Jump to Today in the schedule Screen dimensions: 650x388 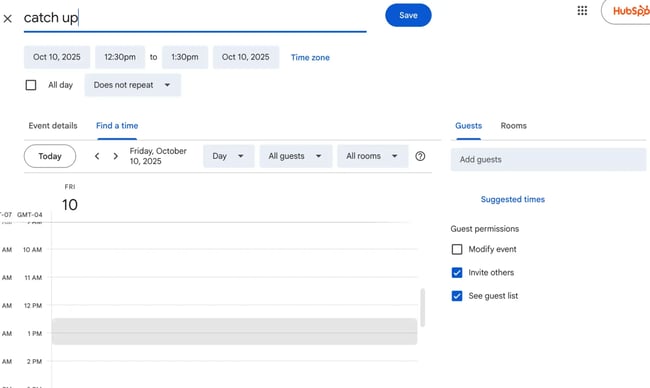[50, 156]
